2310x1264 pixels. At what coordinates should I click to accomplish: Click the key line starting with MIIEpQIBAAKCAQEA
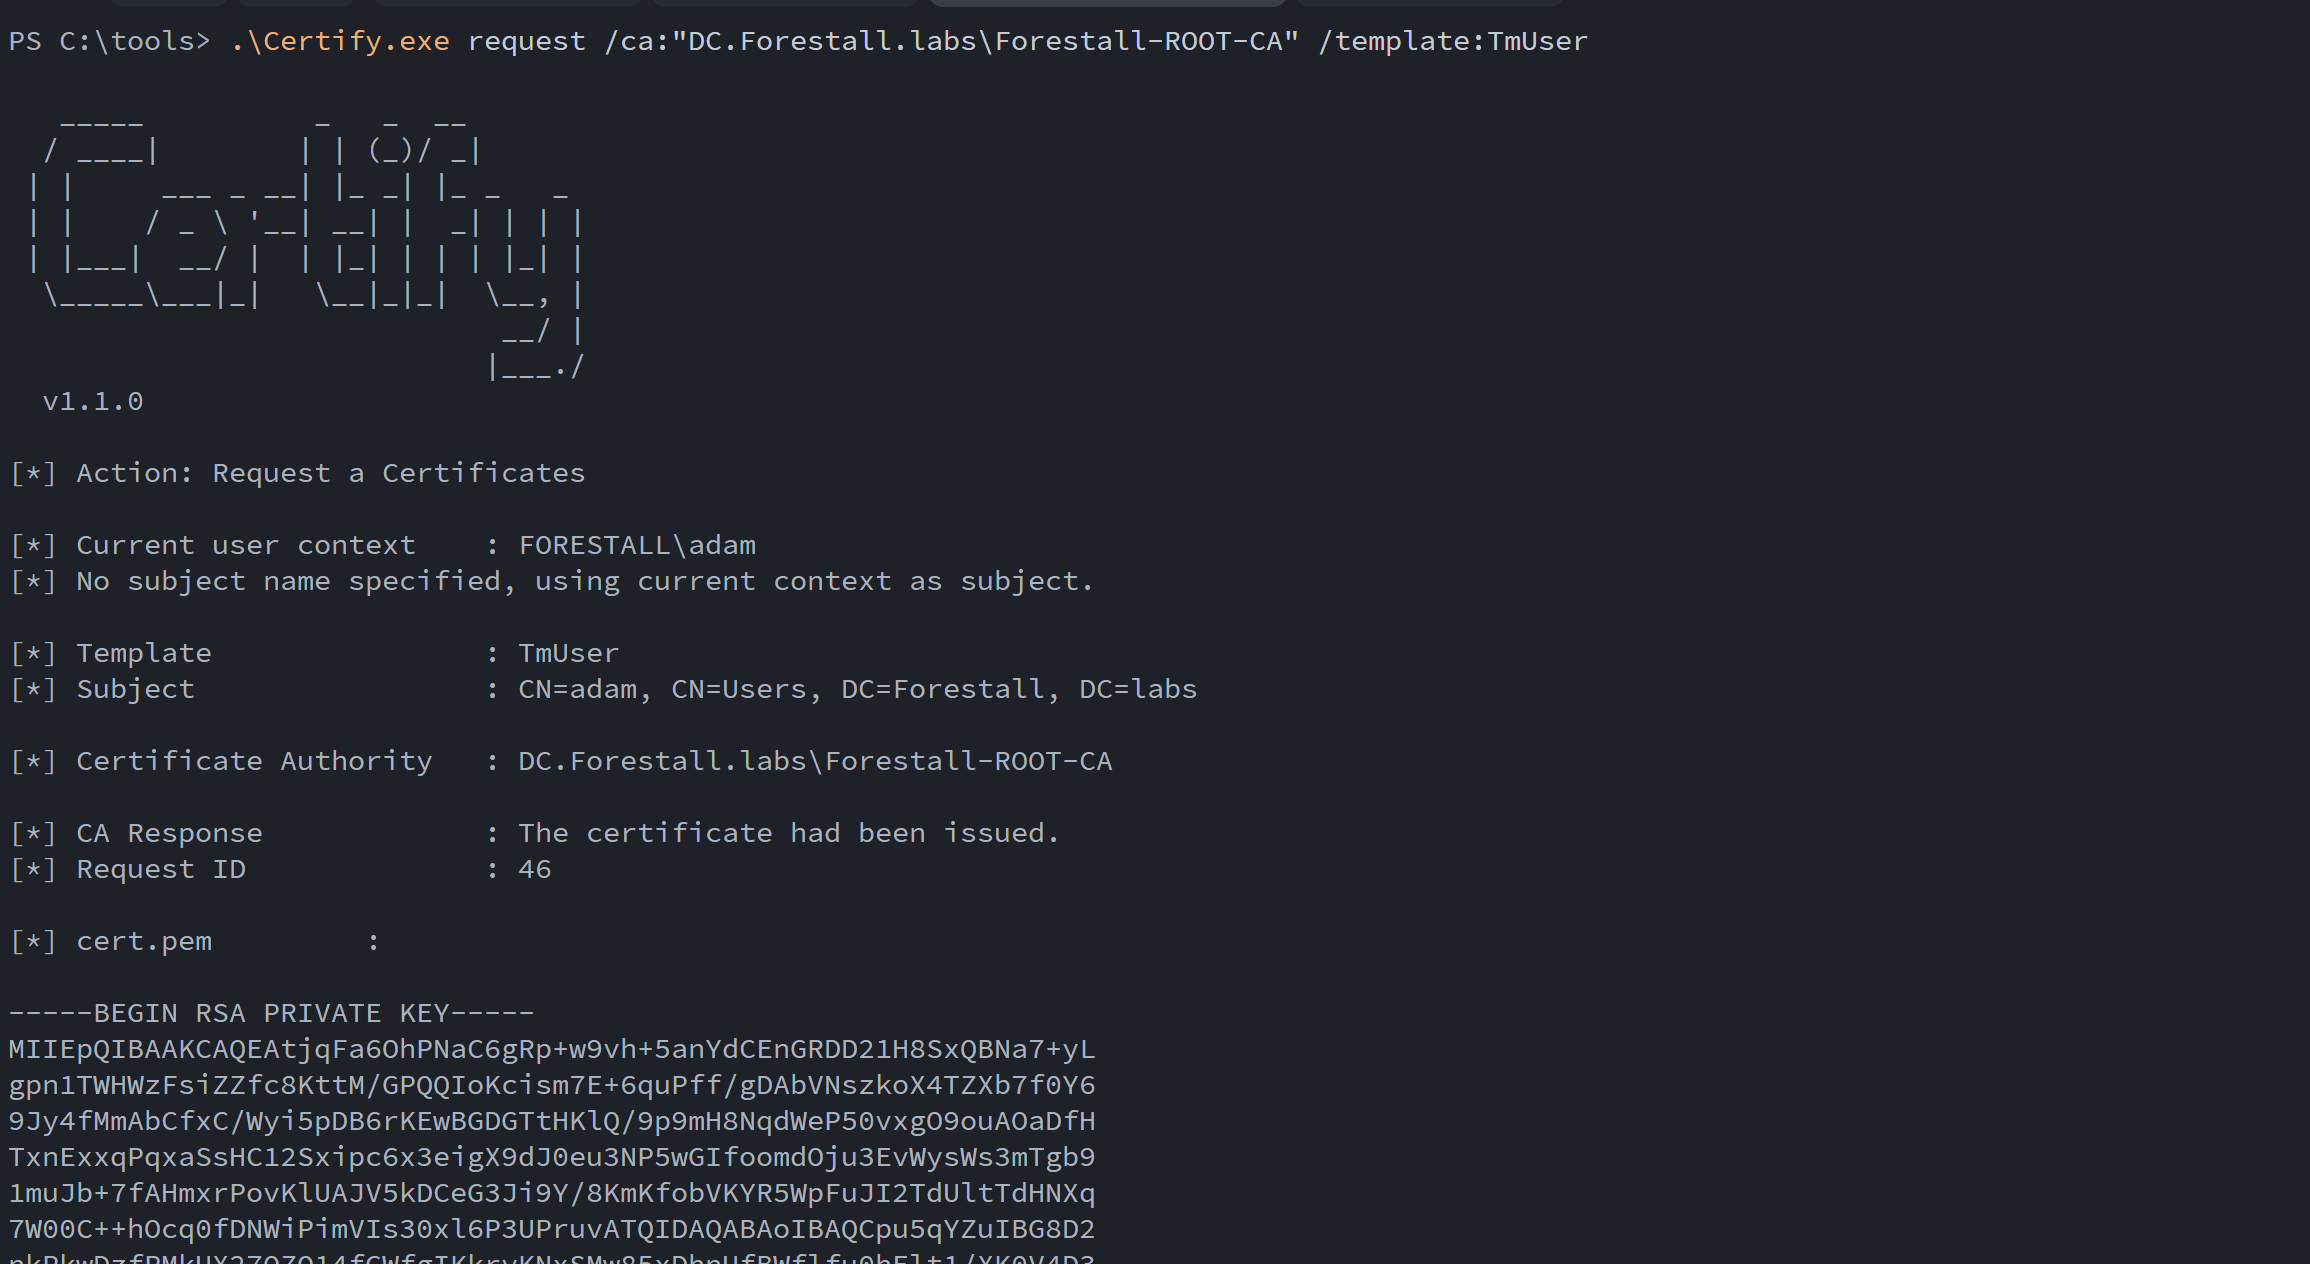tap(552, 1049)
